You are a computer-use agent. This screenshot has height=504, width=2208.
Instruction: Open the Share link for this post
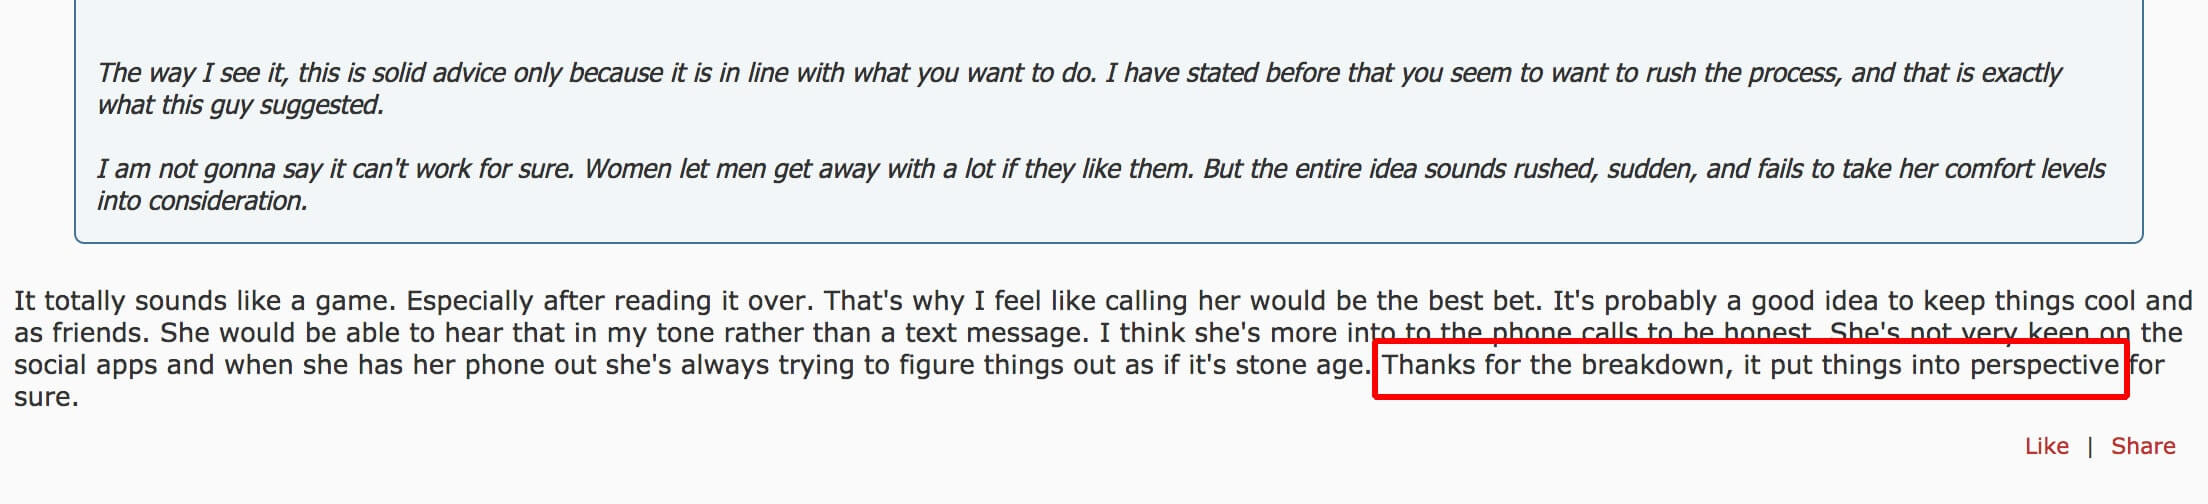point(2142,446)
